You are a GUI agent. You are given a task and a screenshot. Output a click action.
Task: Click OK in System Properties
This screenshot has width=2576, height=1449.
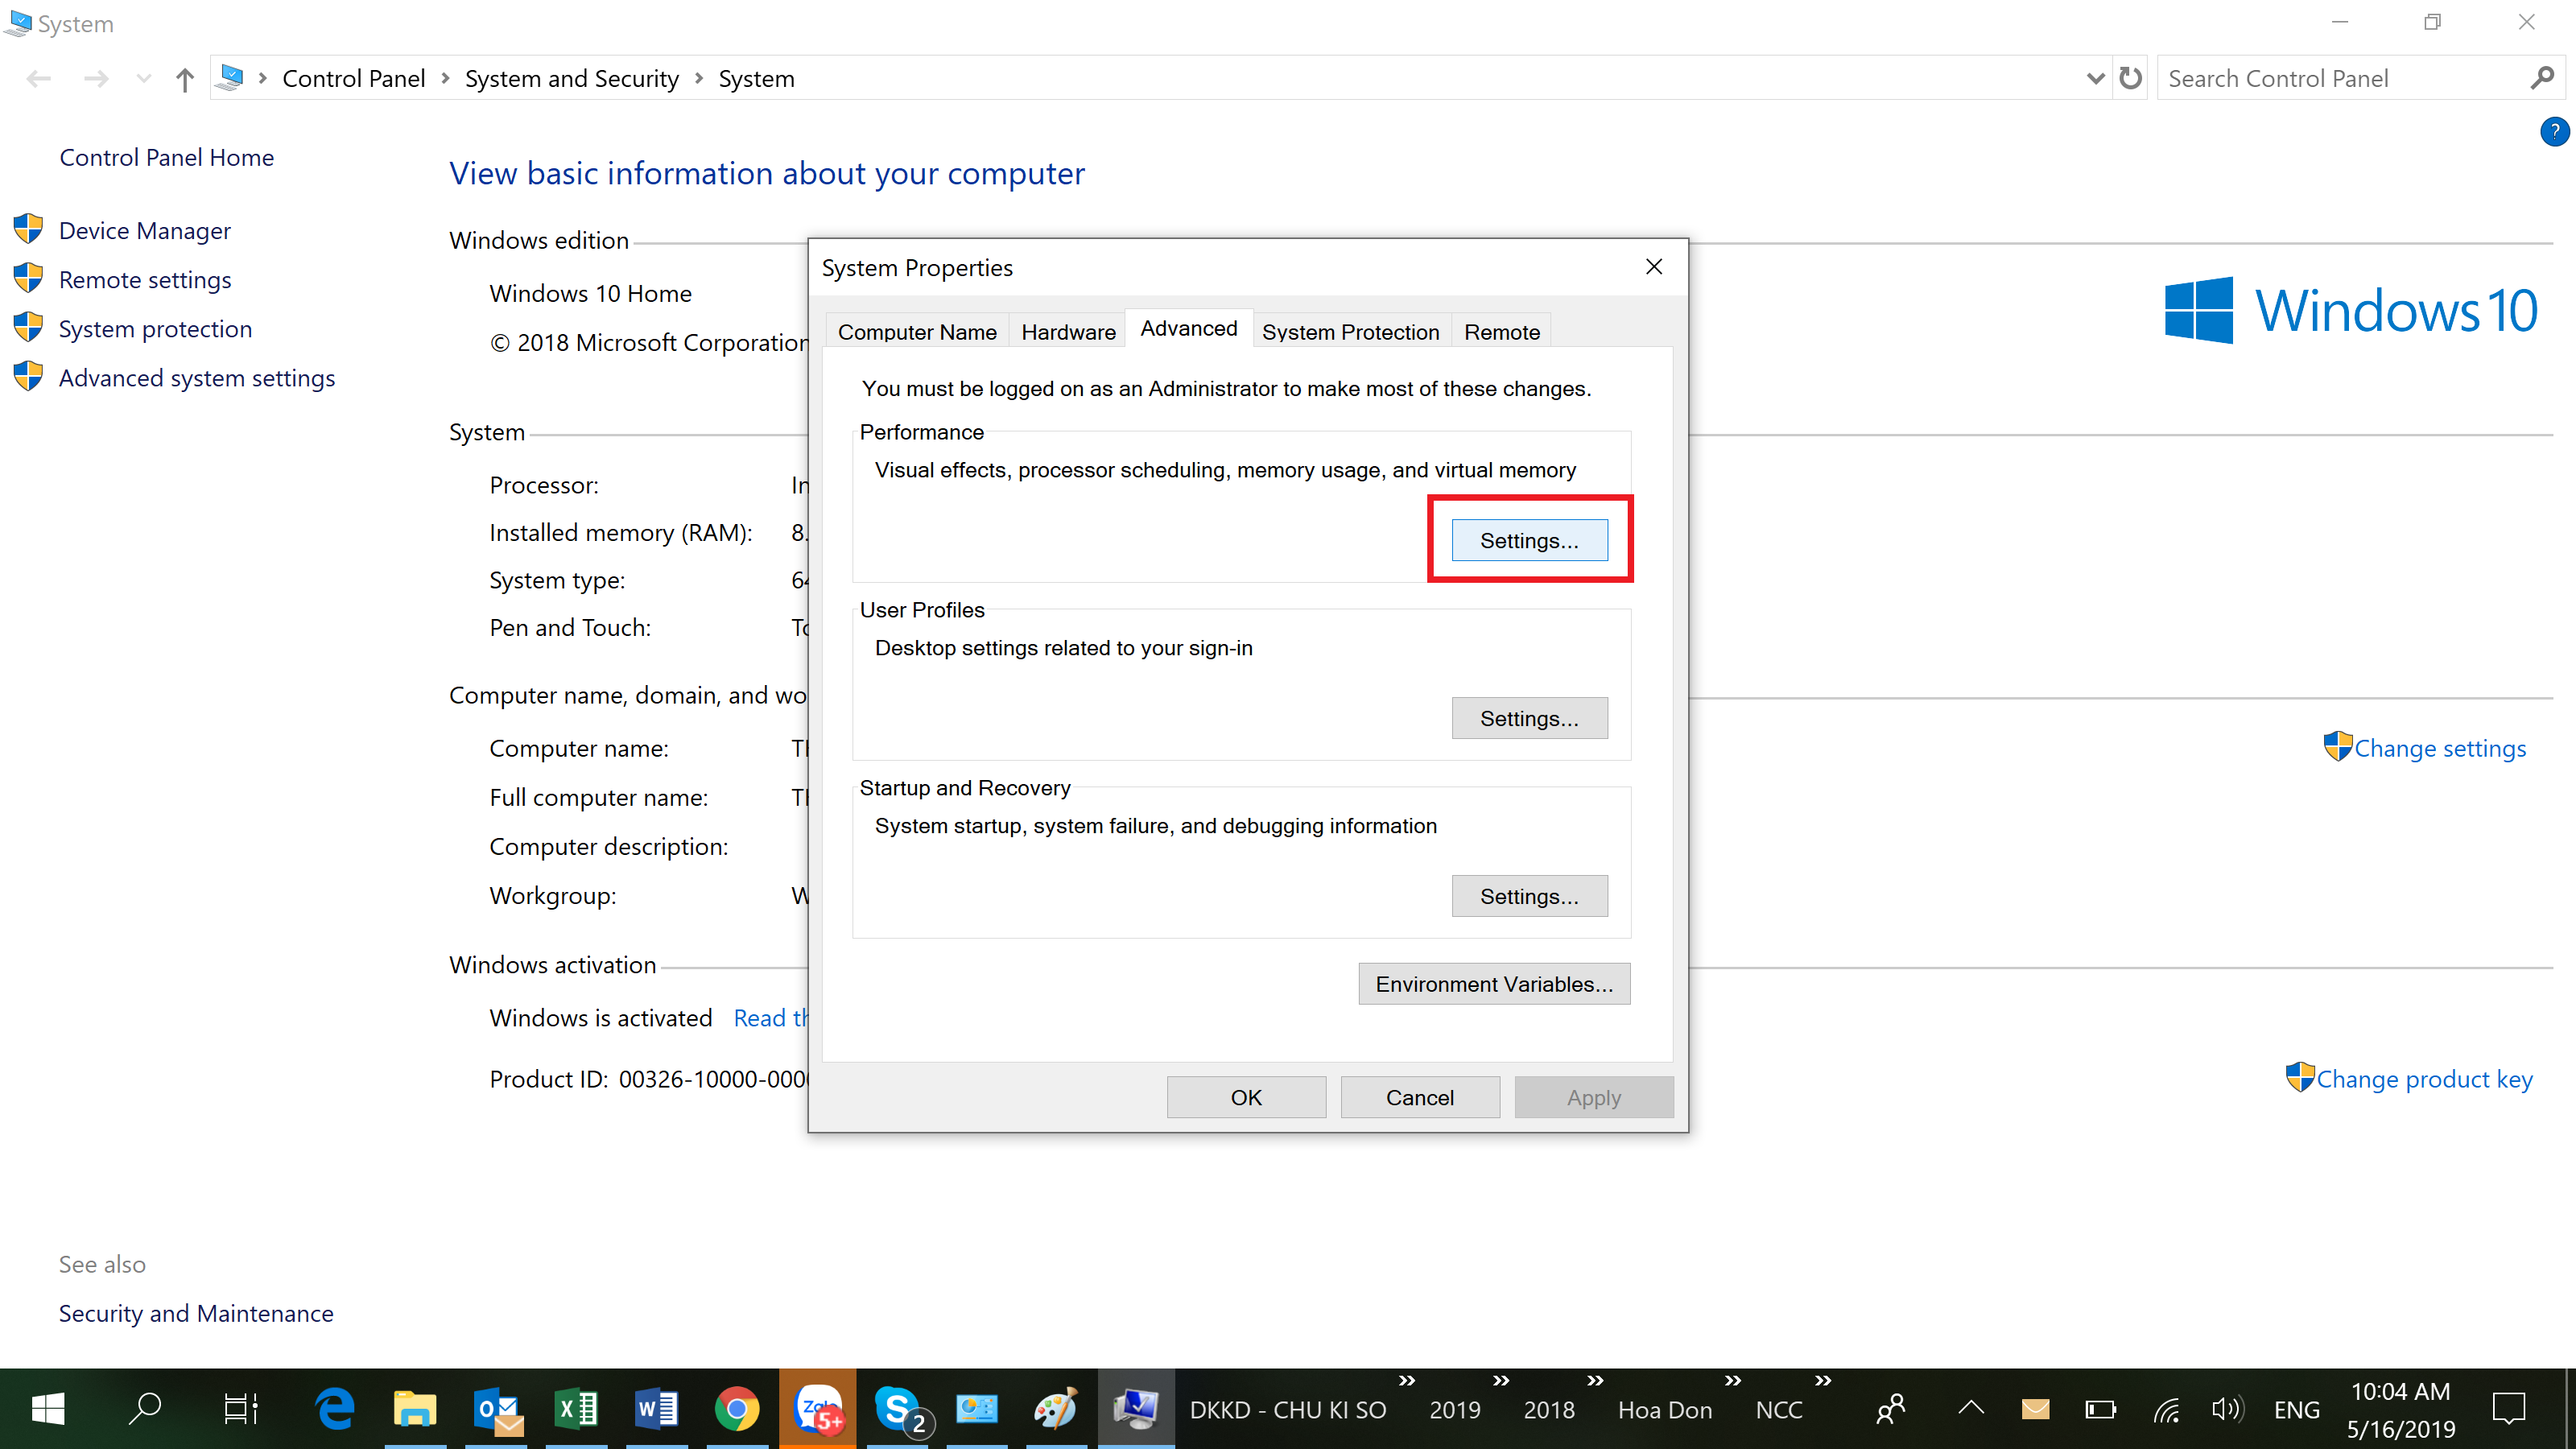(1246, 1097)
